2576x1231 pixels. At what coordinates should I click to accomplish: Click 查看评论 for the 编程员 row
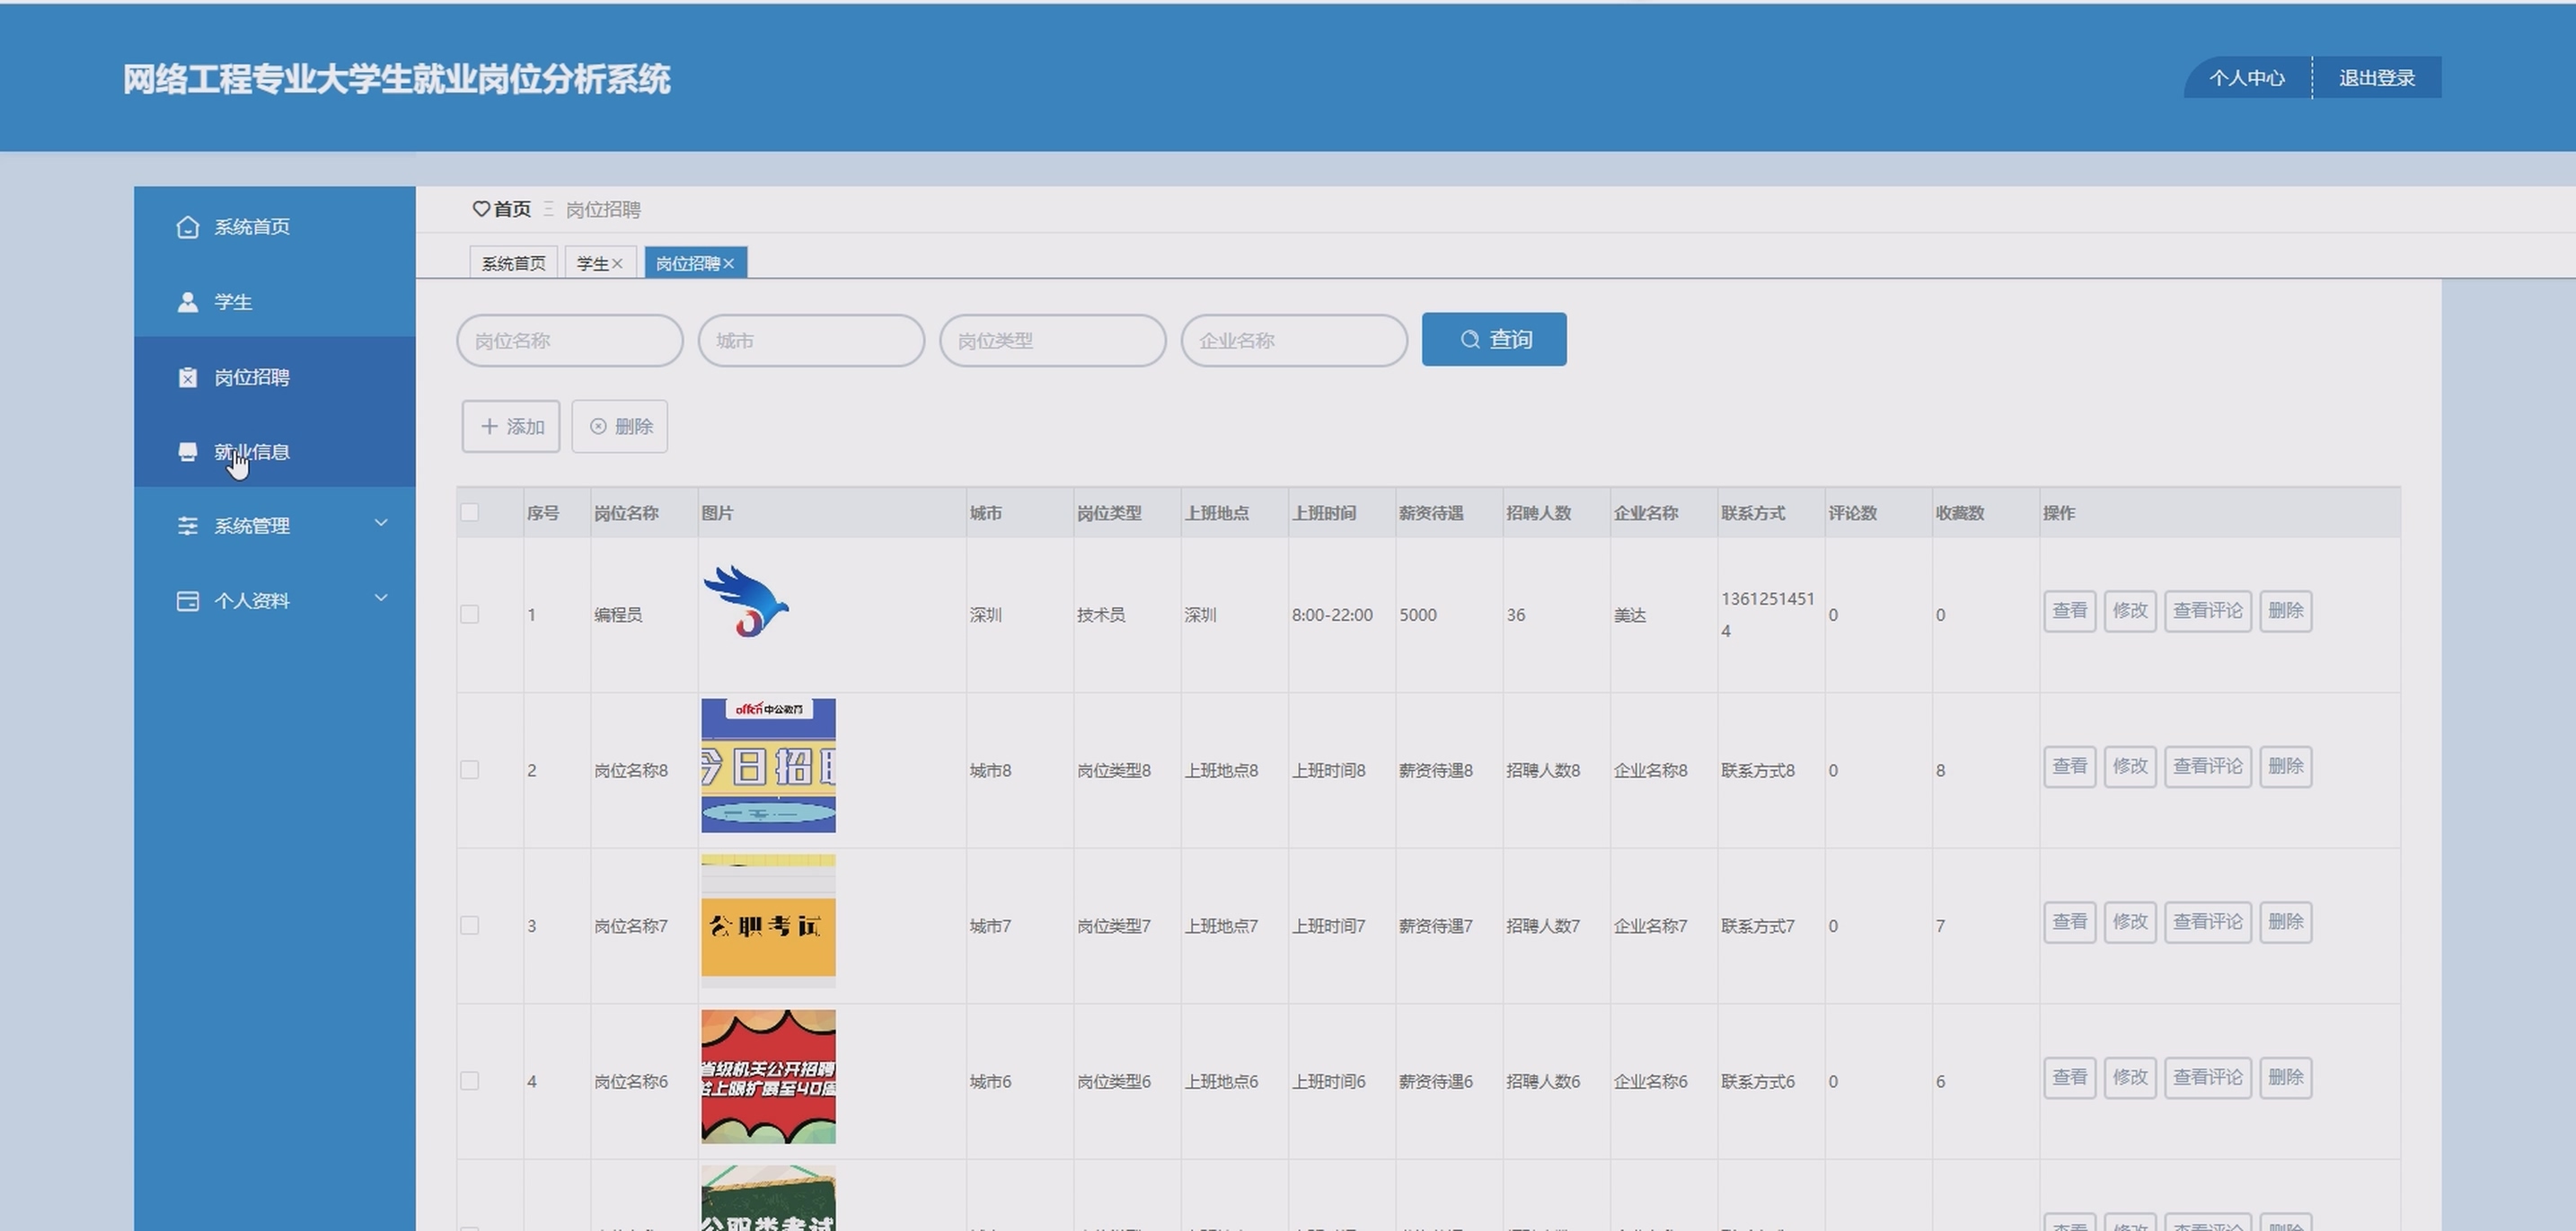click(2207, 611)
